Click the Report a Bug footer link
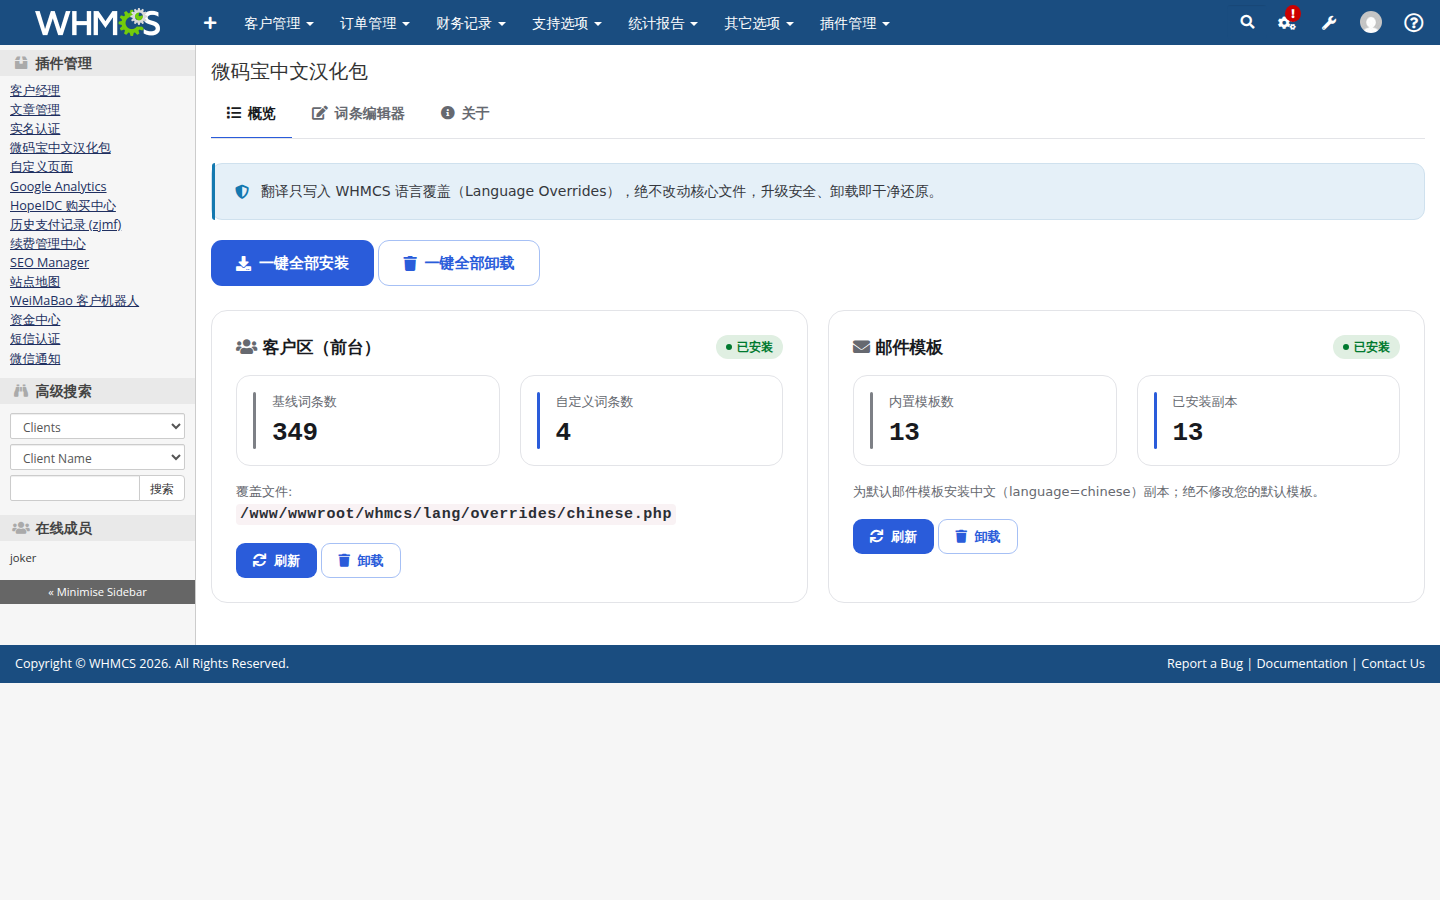 coord(1205,664)
